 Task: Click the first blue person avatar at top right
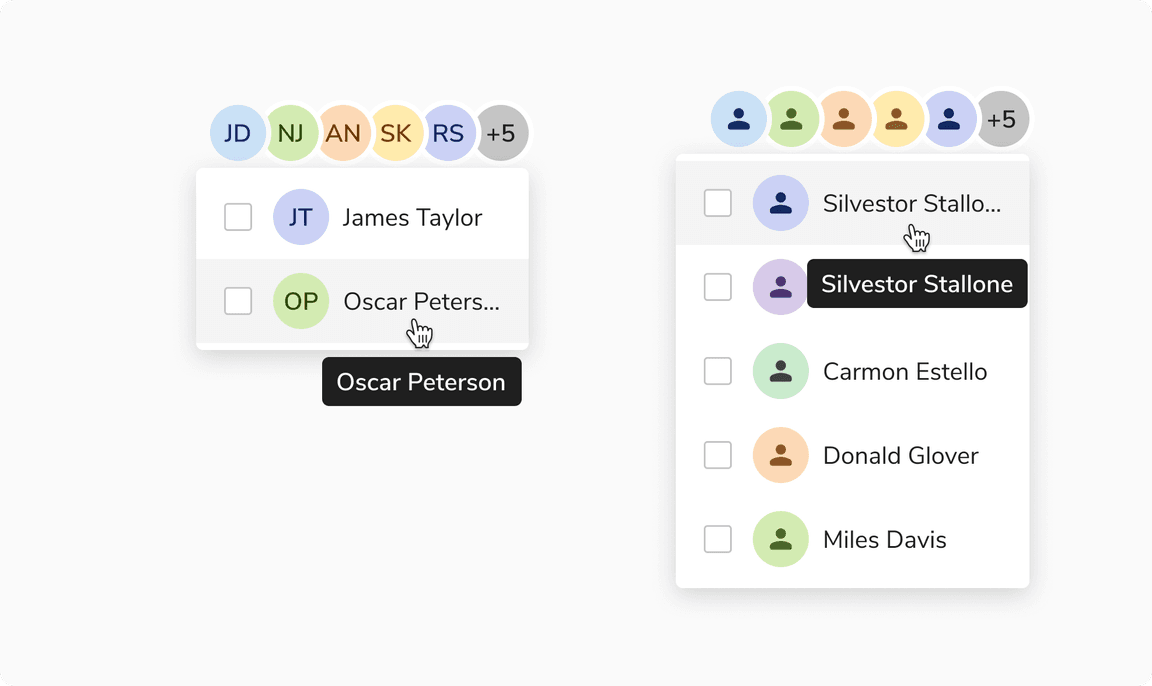[738, 120]
